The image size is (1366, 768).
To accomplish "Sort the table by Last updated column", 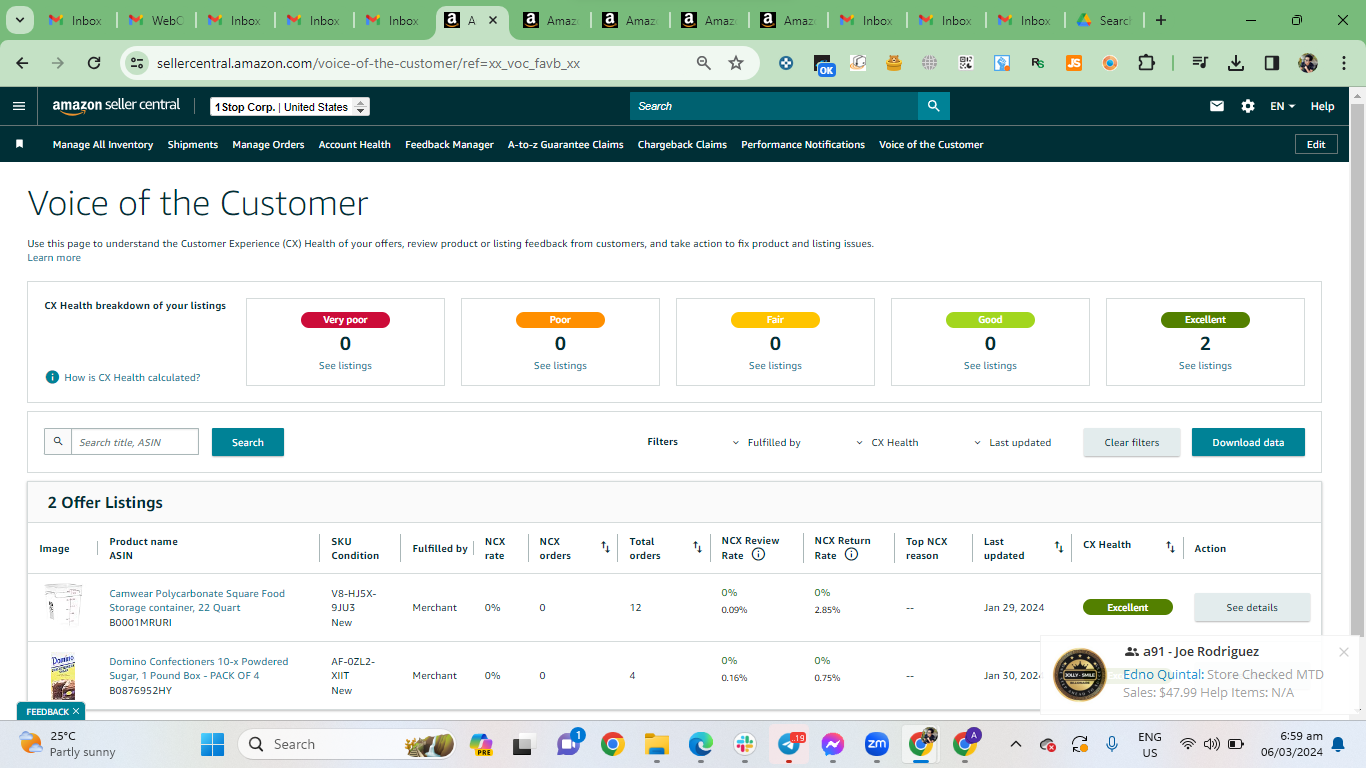I will [x=1059, y=547].
